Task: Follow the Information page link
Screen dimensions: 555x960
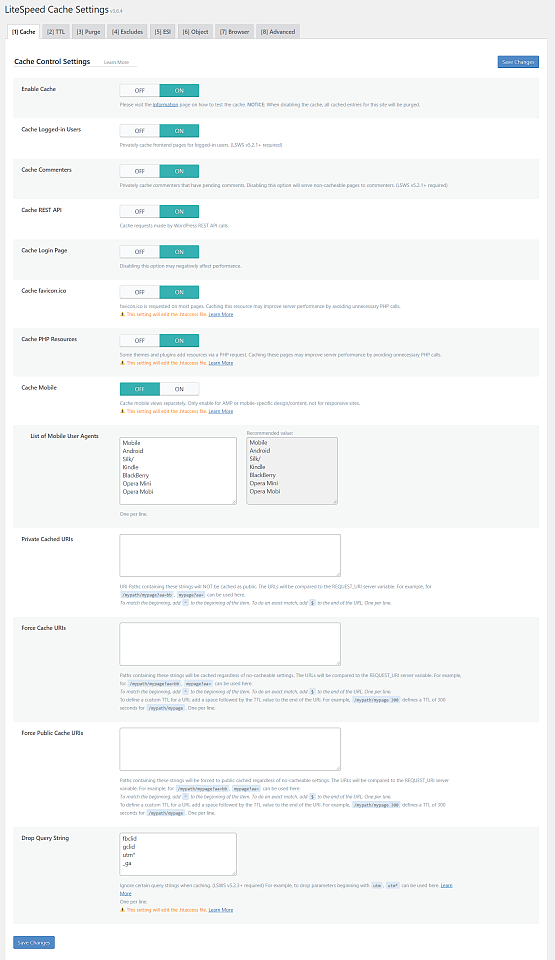Action: pos(165,105)
